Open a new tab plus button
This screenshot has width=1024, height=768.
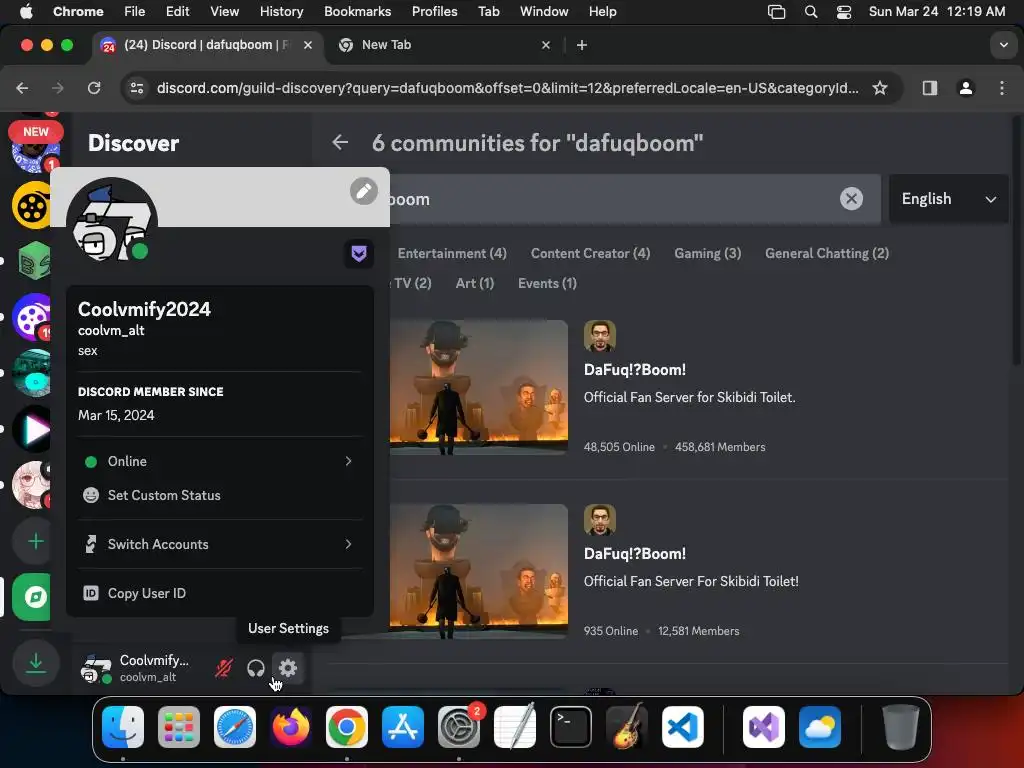(x=582, y=45)
